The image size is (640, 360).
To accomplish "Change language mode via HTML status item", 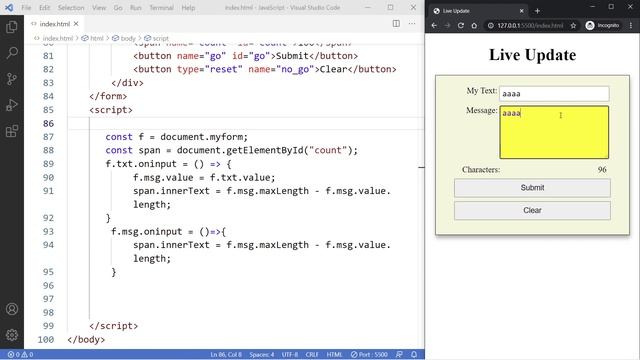I will (334, 355).
